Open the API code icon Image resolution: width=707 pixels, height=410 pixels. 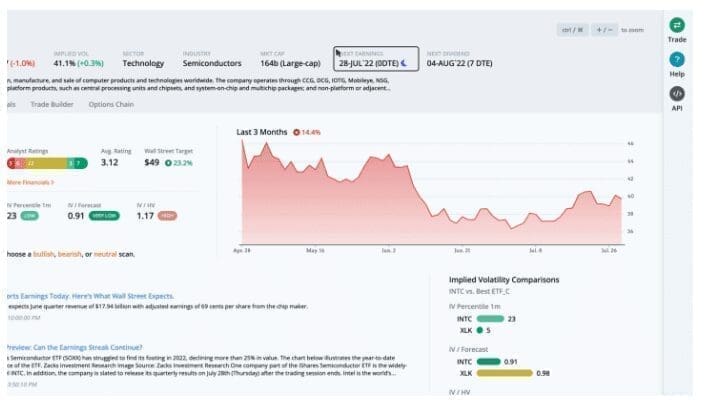tap(677, 94)
